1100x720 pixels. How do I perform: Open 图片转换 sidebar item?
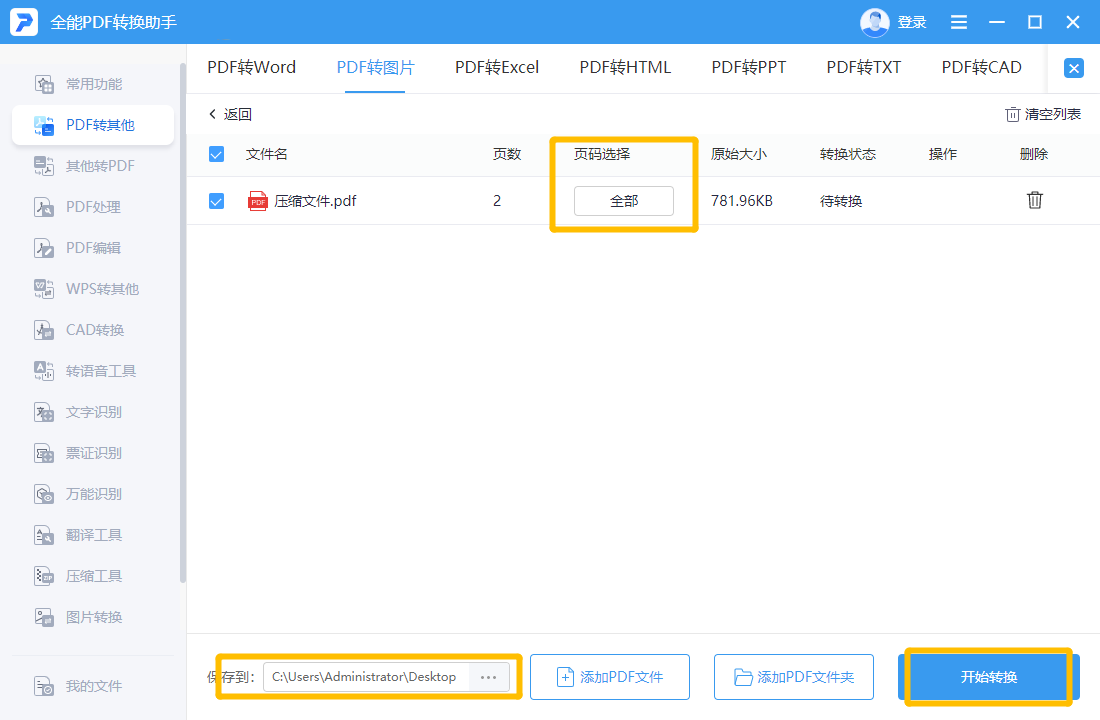[93, 617]
